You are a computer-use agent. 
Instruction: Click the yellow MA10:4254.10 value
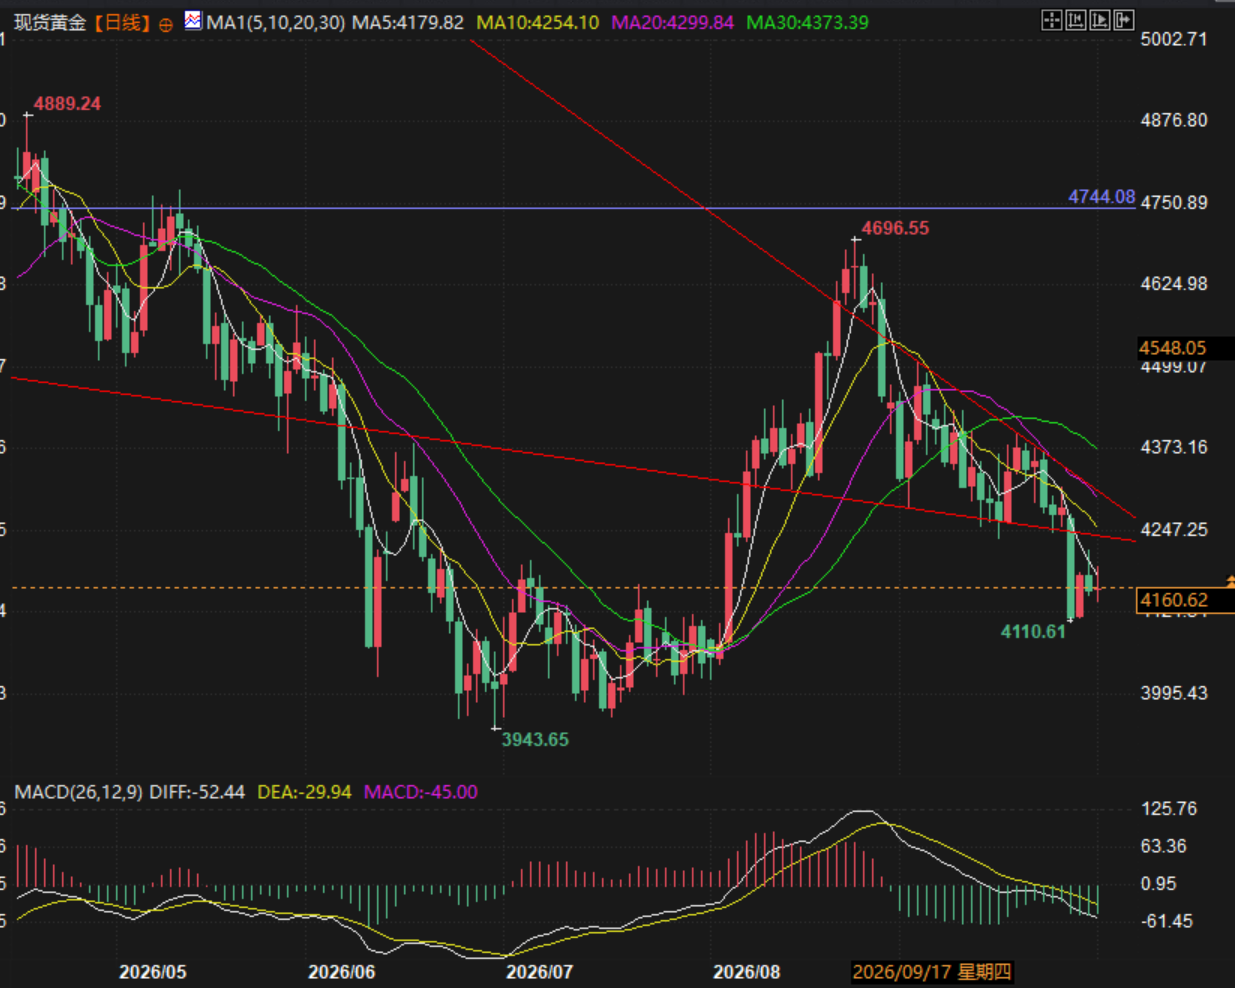point(538,22)
